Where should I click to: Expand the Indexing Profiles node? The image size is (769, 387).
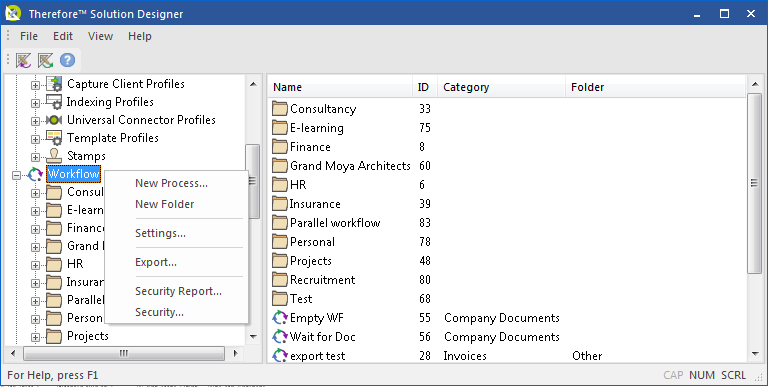[x=35, y=103]
